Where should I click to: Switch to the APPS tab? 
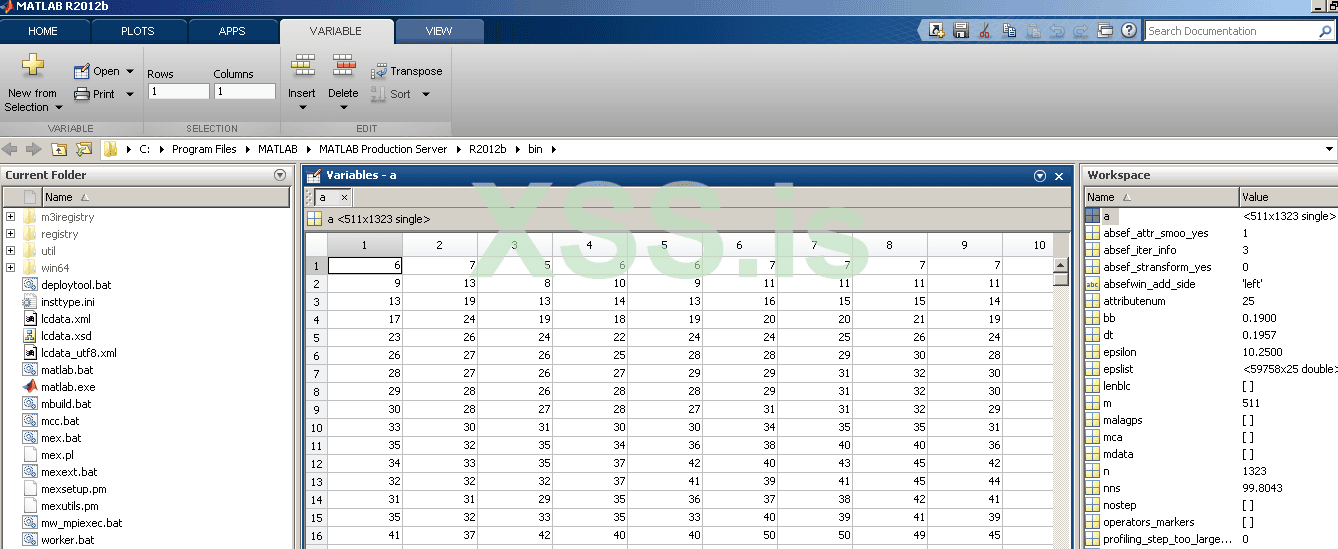click(232, 31)
